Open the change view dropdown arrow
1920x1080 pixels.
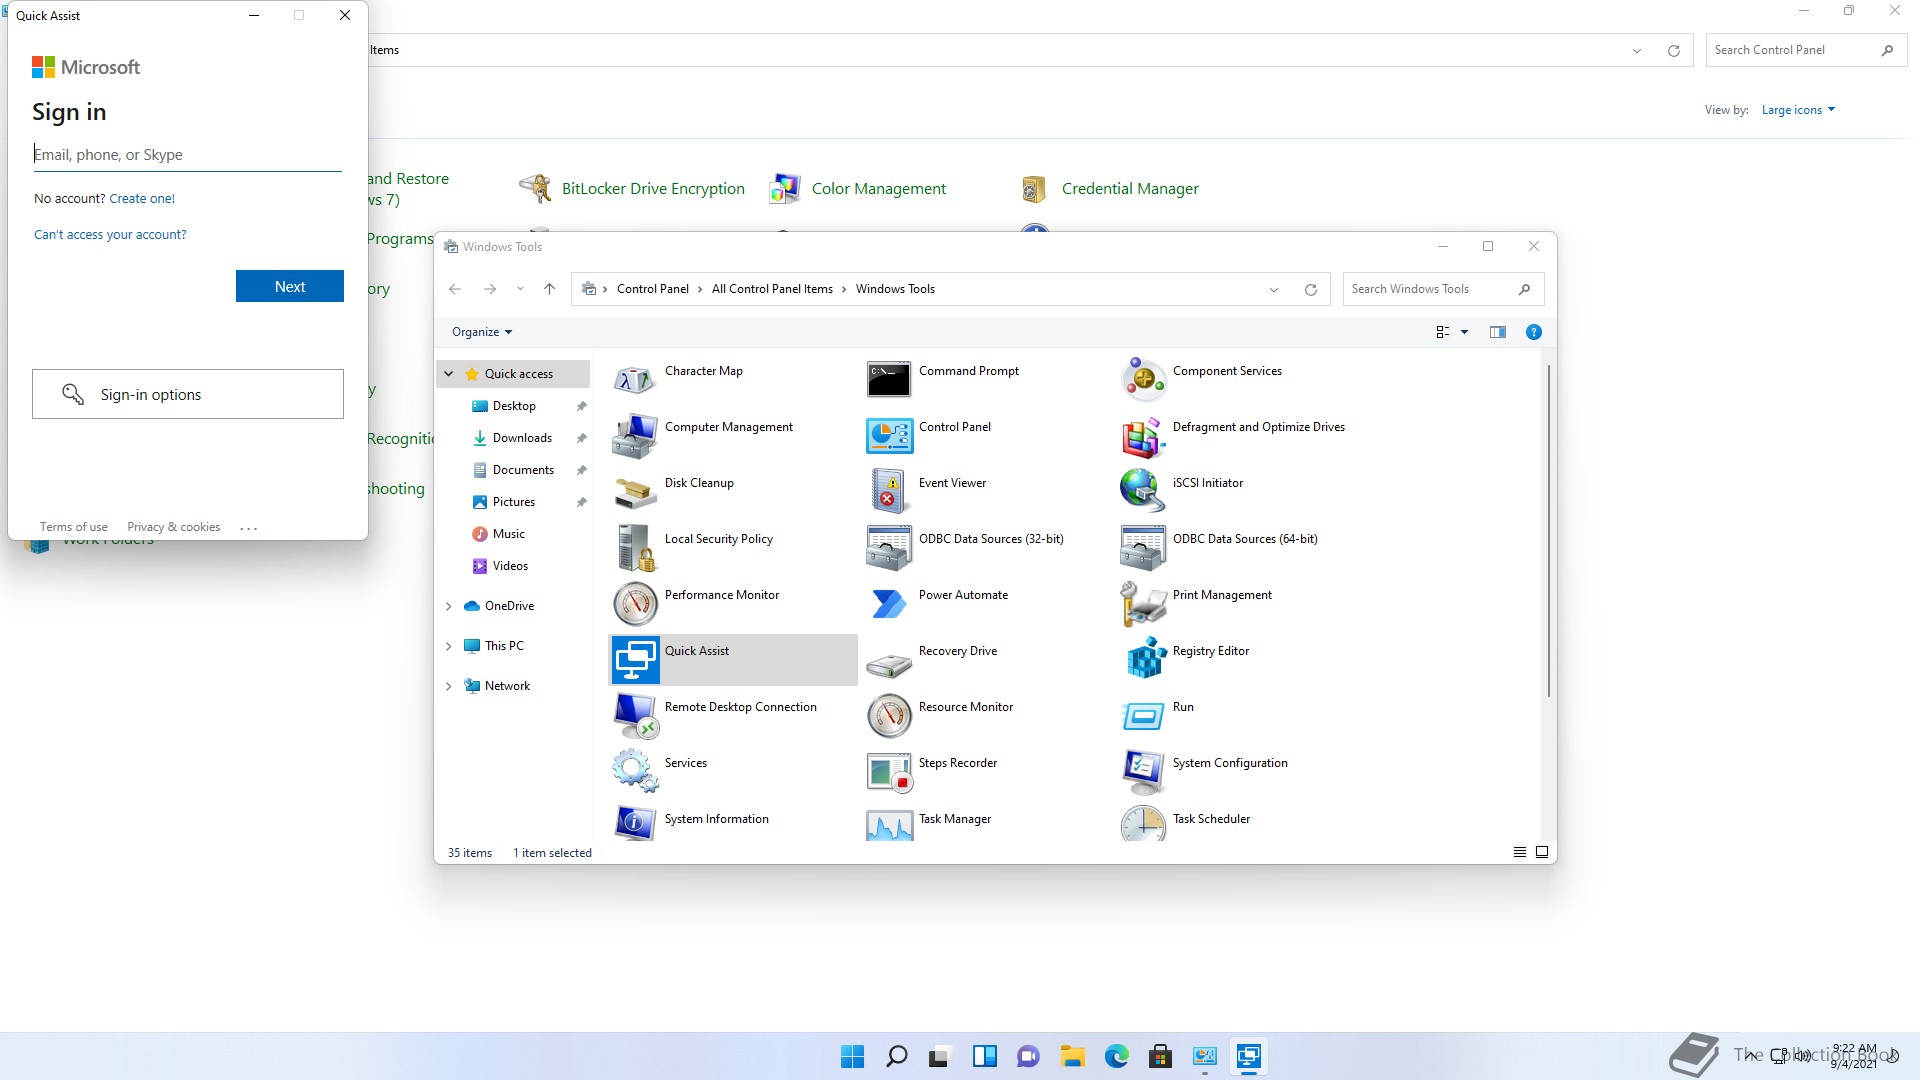(1464, 332)
